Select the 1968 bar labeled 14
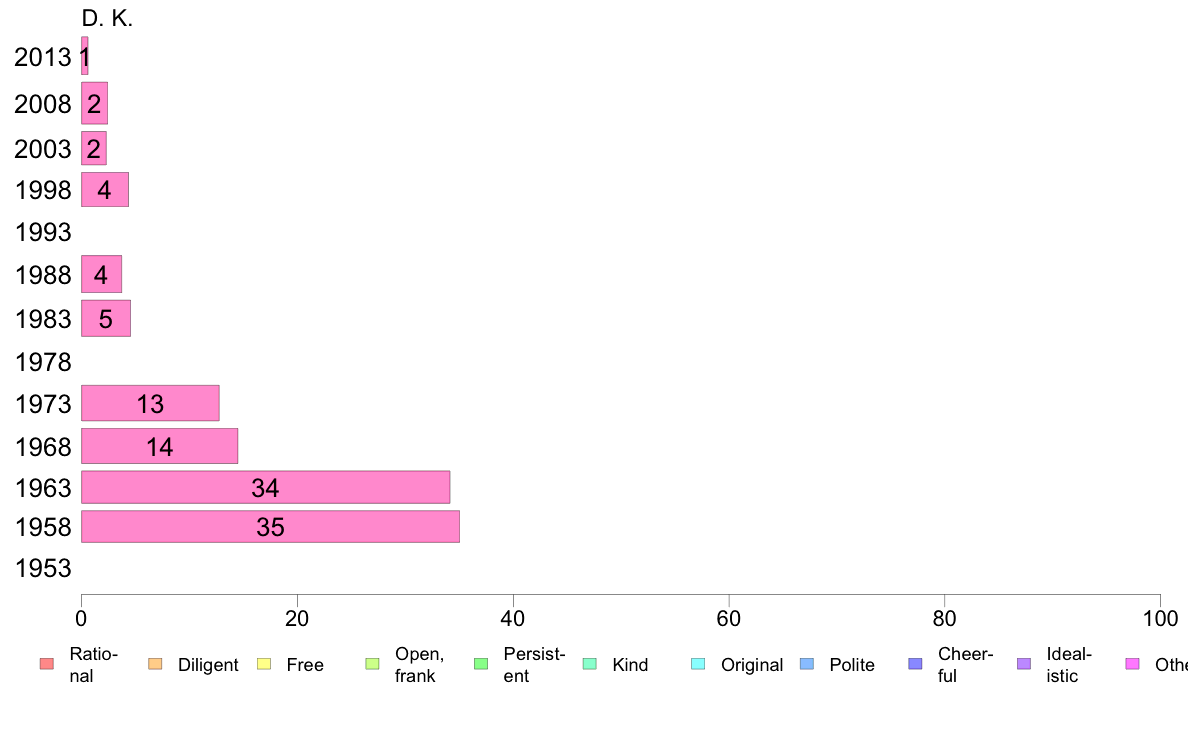Image resolution: width=1188 pixels, height=736 pixels. click(159, 446)
